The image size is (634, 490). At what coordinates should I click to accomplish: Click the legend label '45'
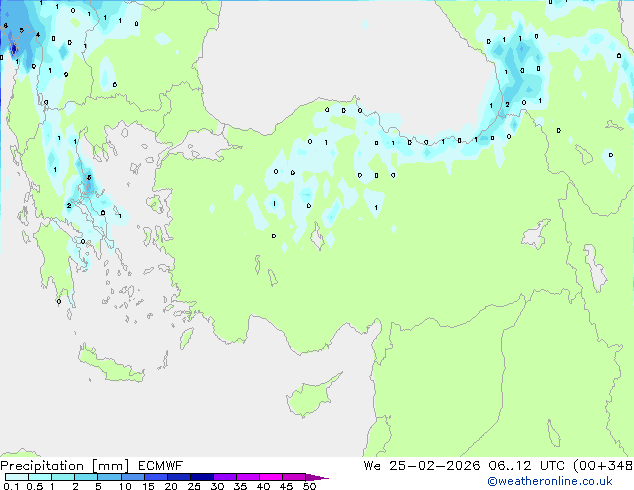(x=286, y=486)
